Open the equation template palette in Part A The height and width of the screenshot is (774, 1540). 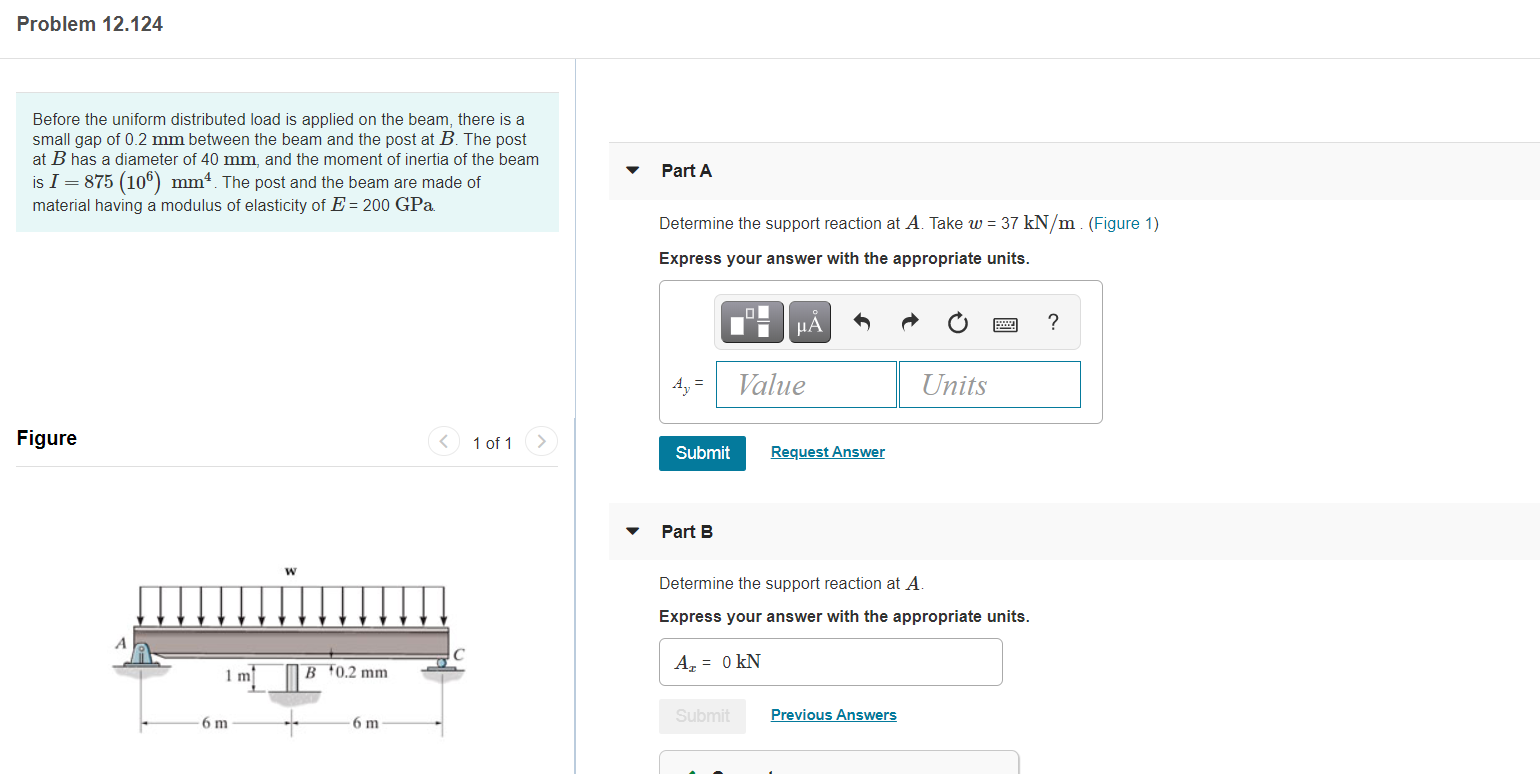[x=751, y=321]
